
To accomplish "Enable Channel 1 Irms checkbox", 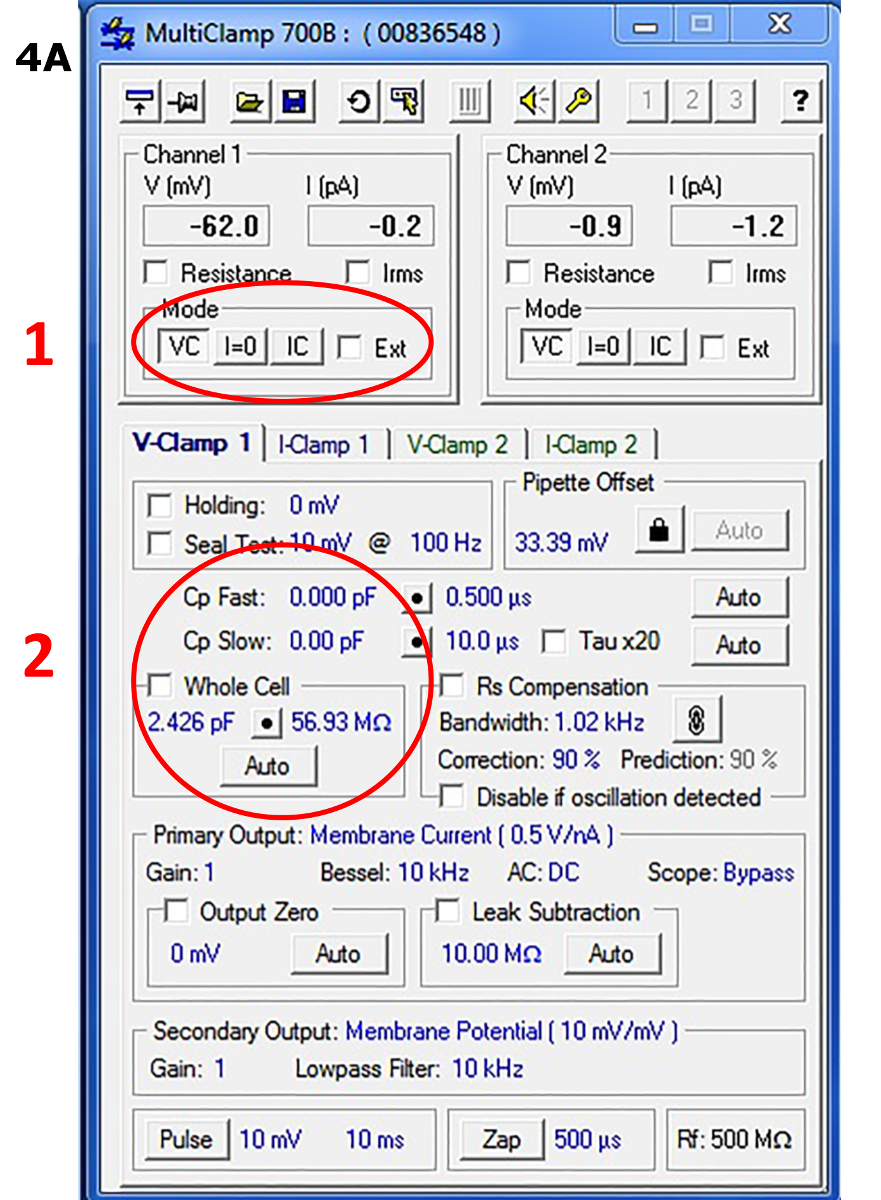I will (x=358, y=273).
